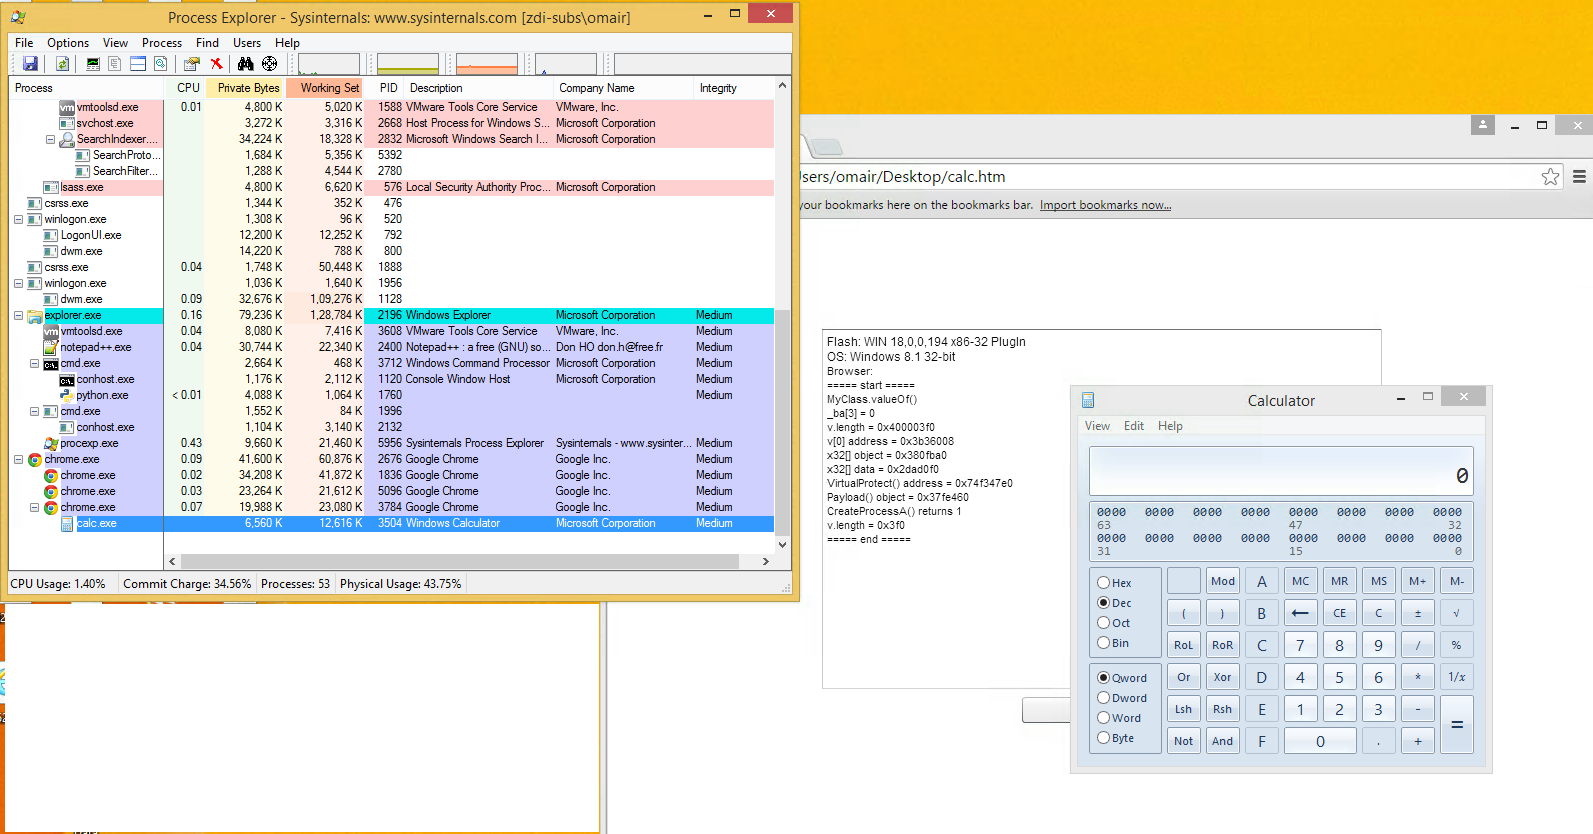Collapse the second winlogon.exe tree node

coord(18,283)
